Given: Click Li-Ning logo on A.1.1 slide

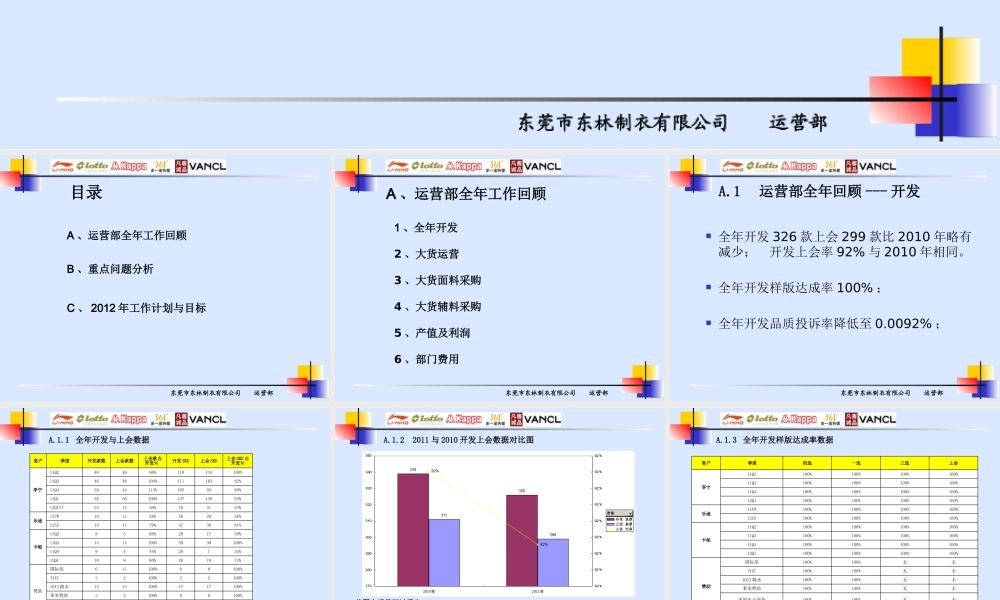Looking at the screenshot, I should coord(62,420).
